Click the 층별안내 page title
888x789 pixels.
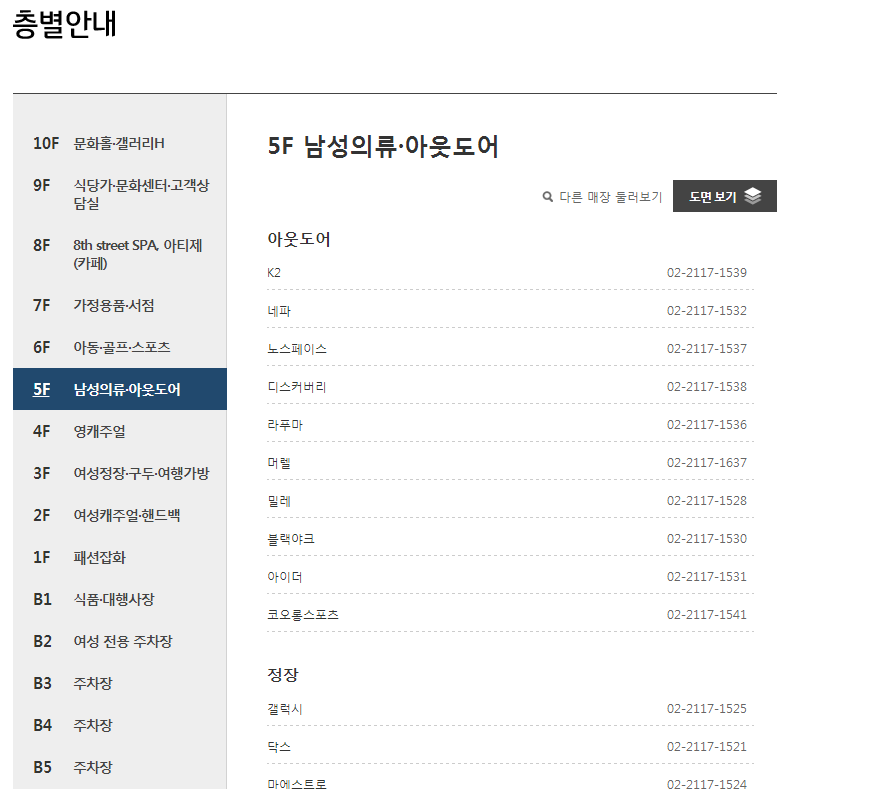coord(65,24)
